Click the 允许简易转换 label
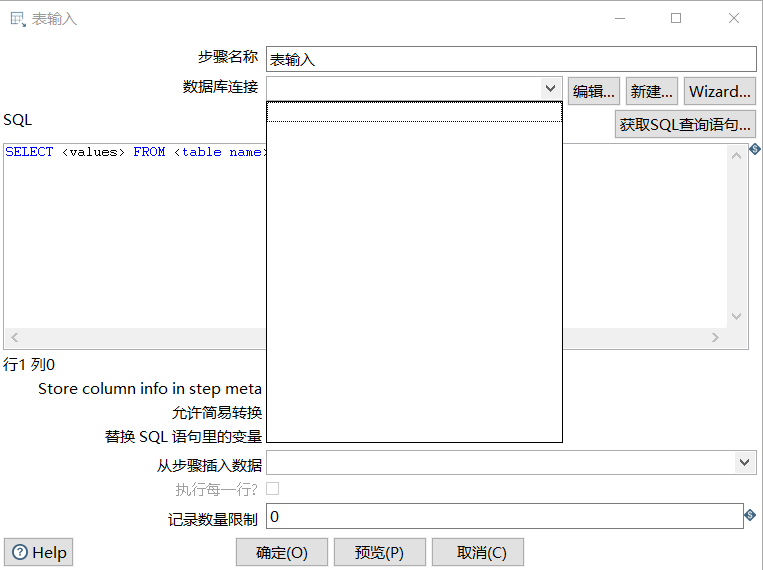Image resolution: width=763 pixels, height=570 pixels. 217,413
